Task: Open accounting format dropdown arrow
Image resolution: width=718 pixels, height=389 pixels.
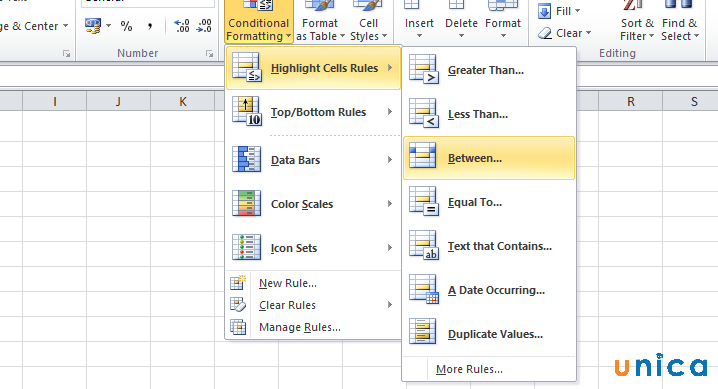Action: (x=109, y=26)
